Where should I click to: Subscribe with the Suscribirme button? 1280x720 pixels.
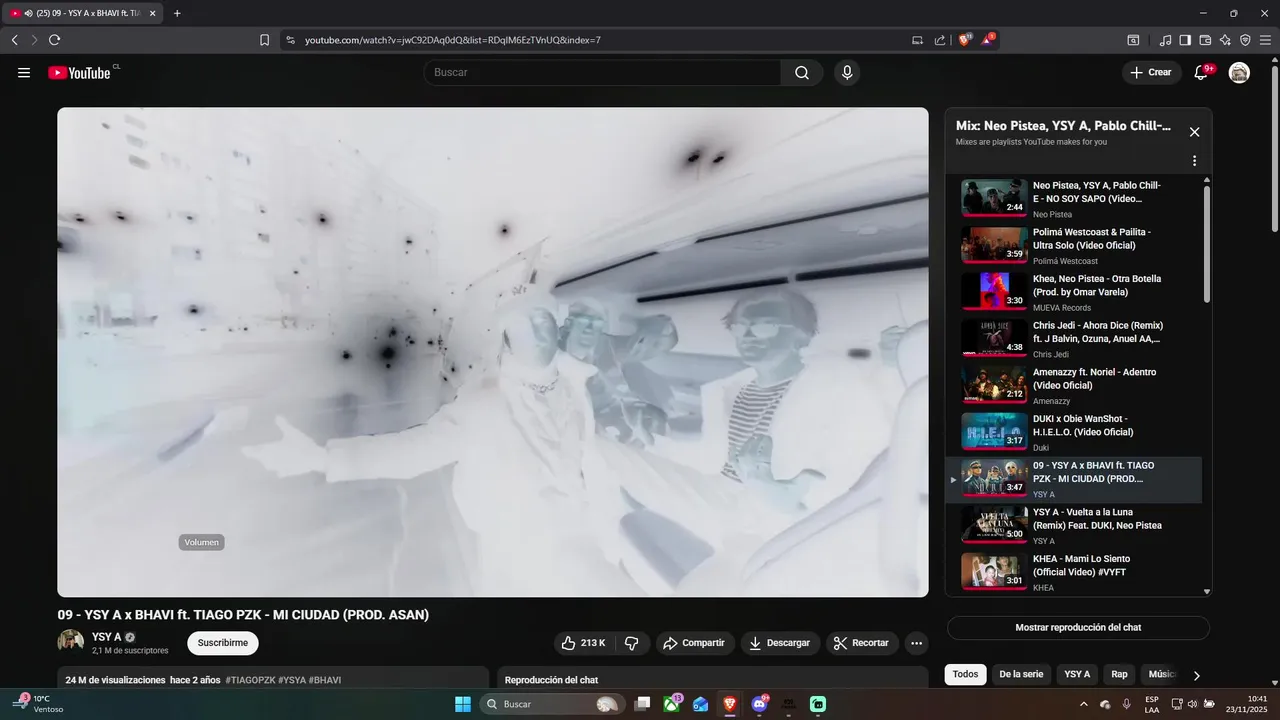[x=222, y=643]
